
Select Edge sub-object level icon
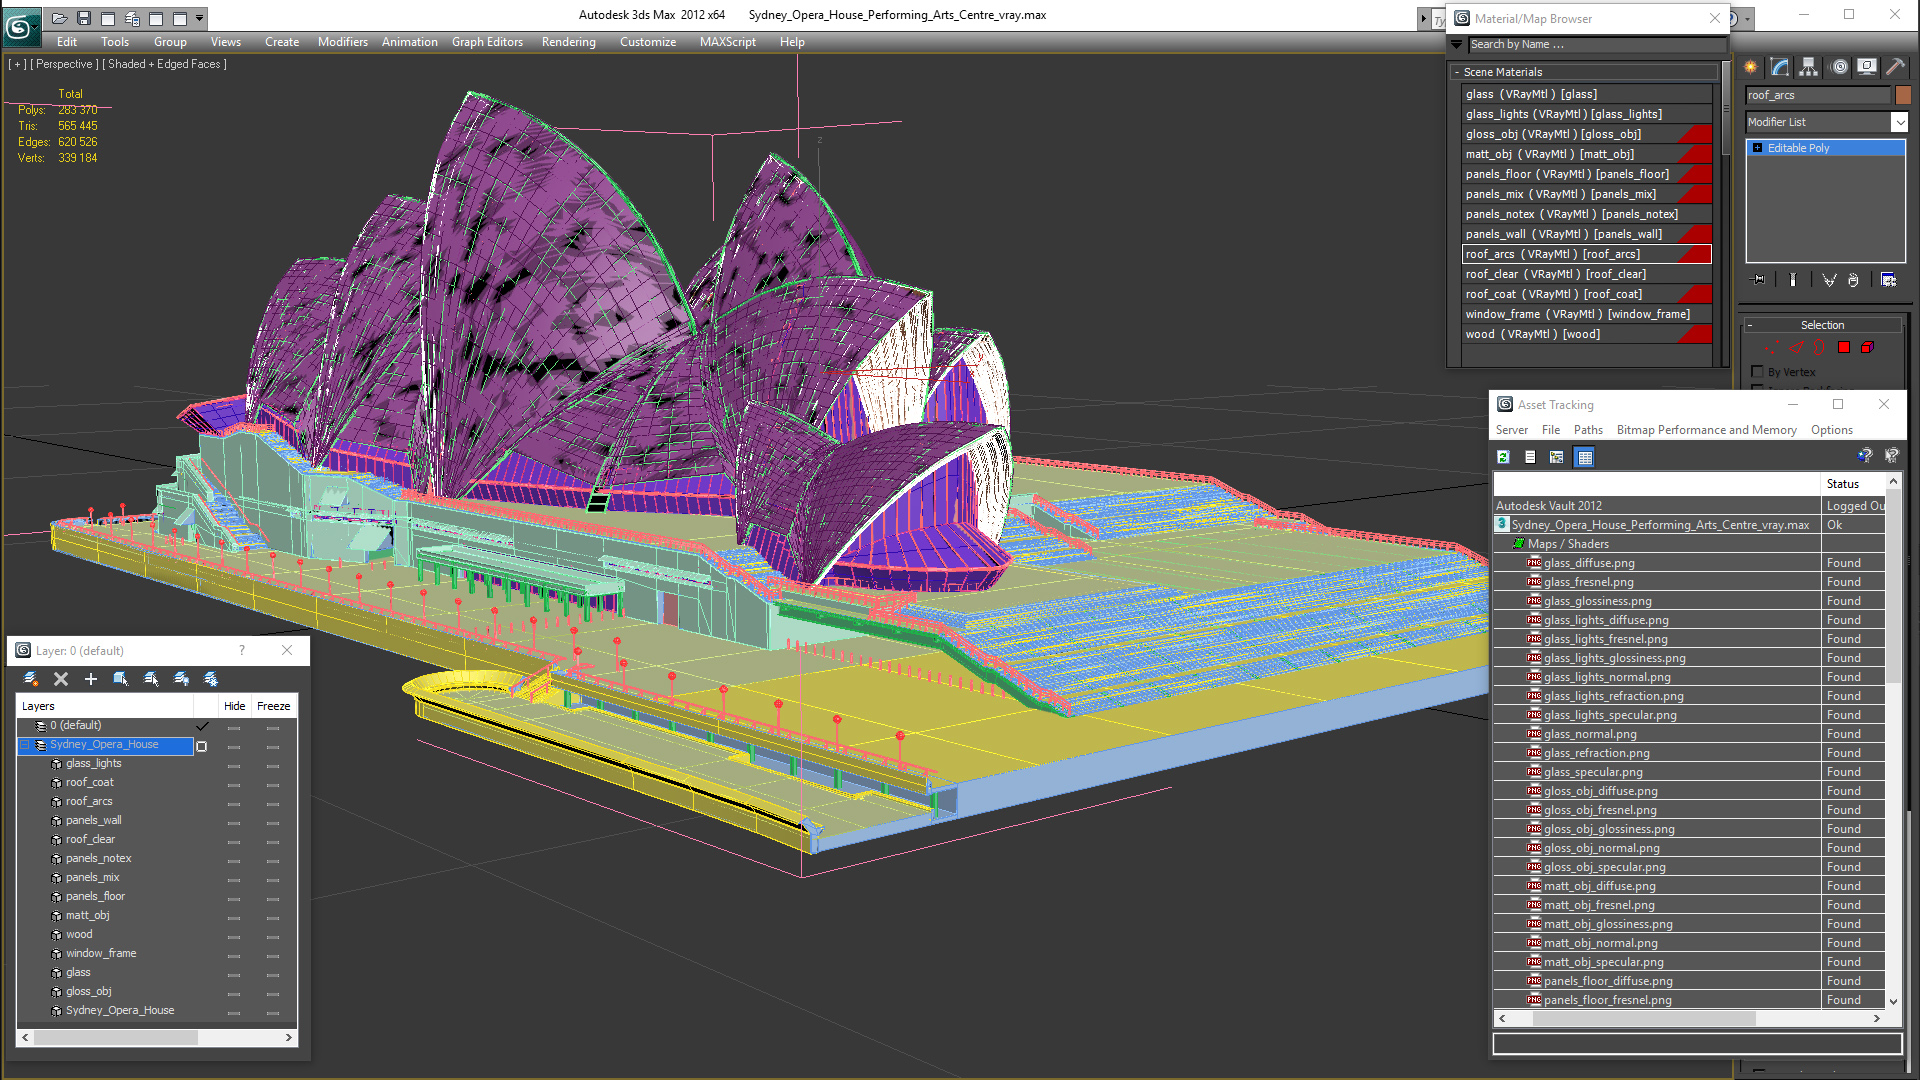(1796, 348)
